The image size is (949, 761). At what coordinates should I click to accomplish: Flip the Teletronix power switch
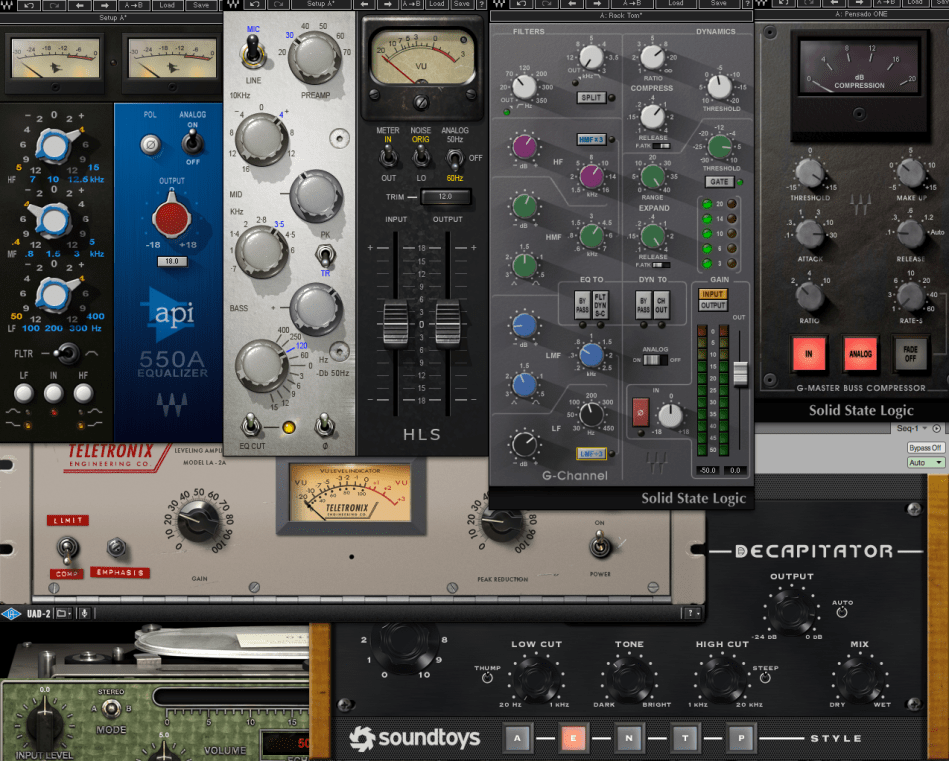(600, 545)
